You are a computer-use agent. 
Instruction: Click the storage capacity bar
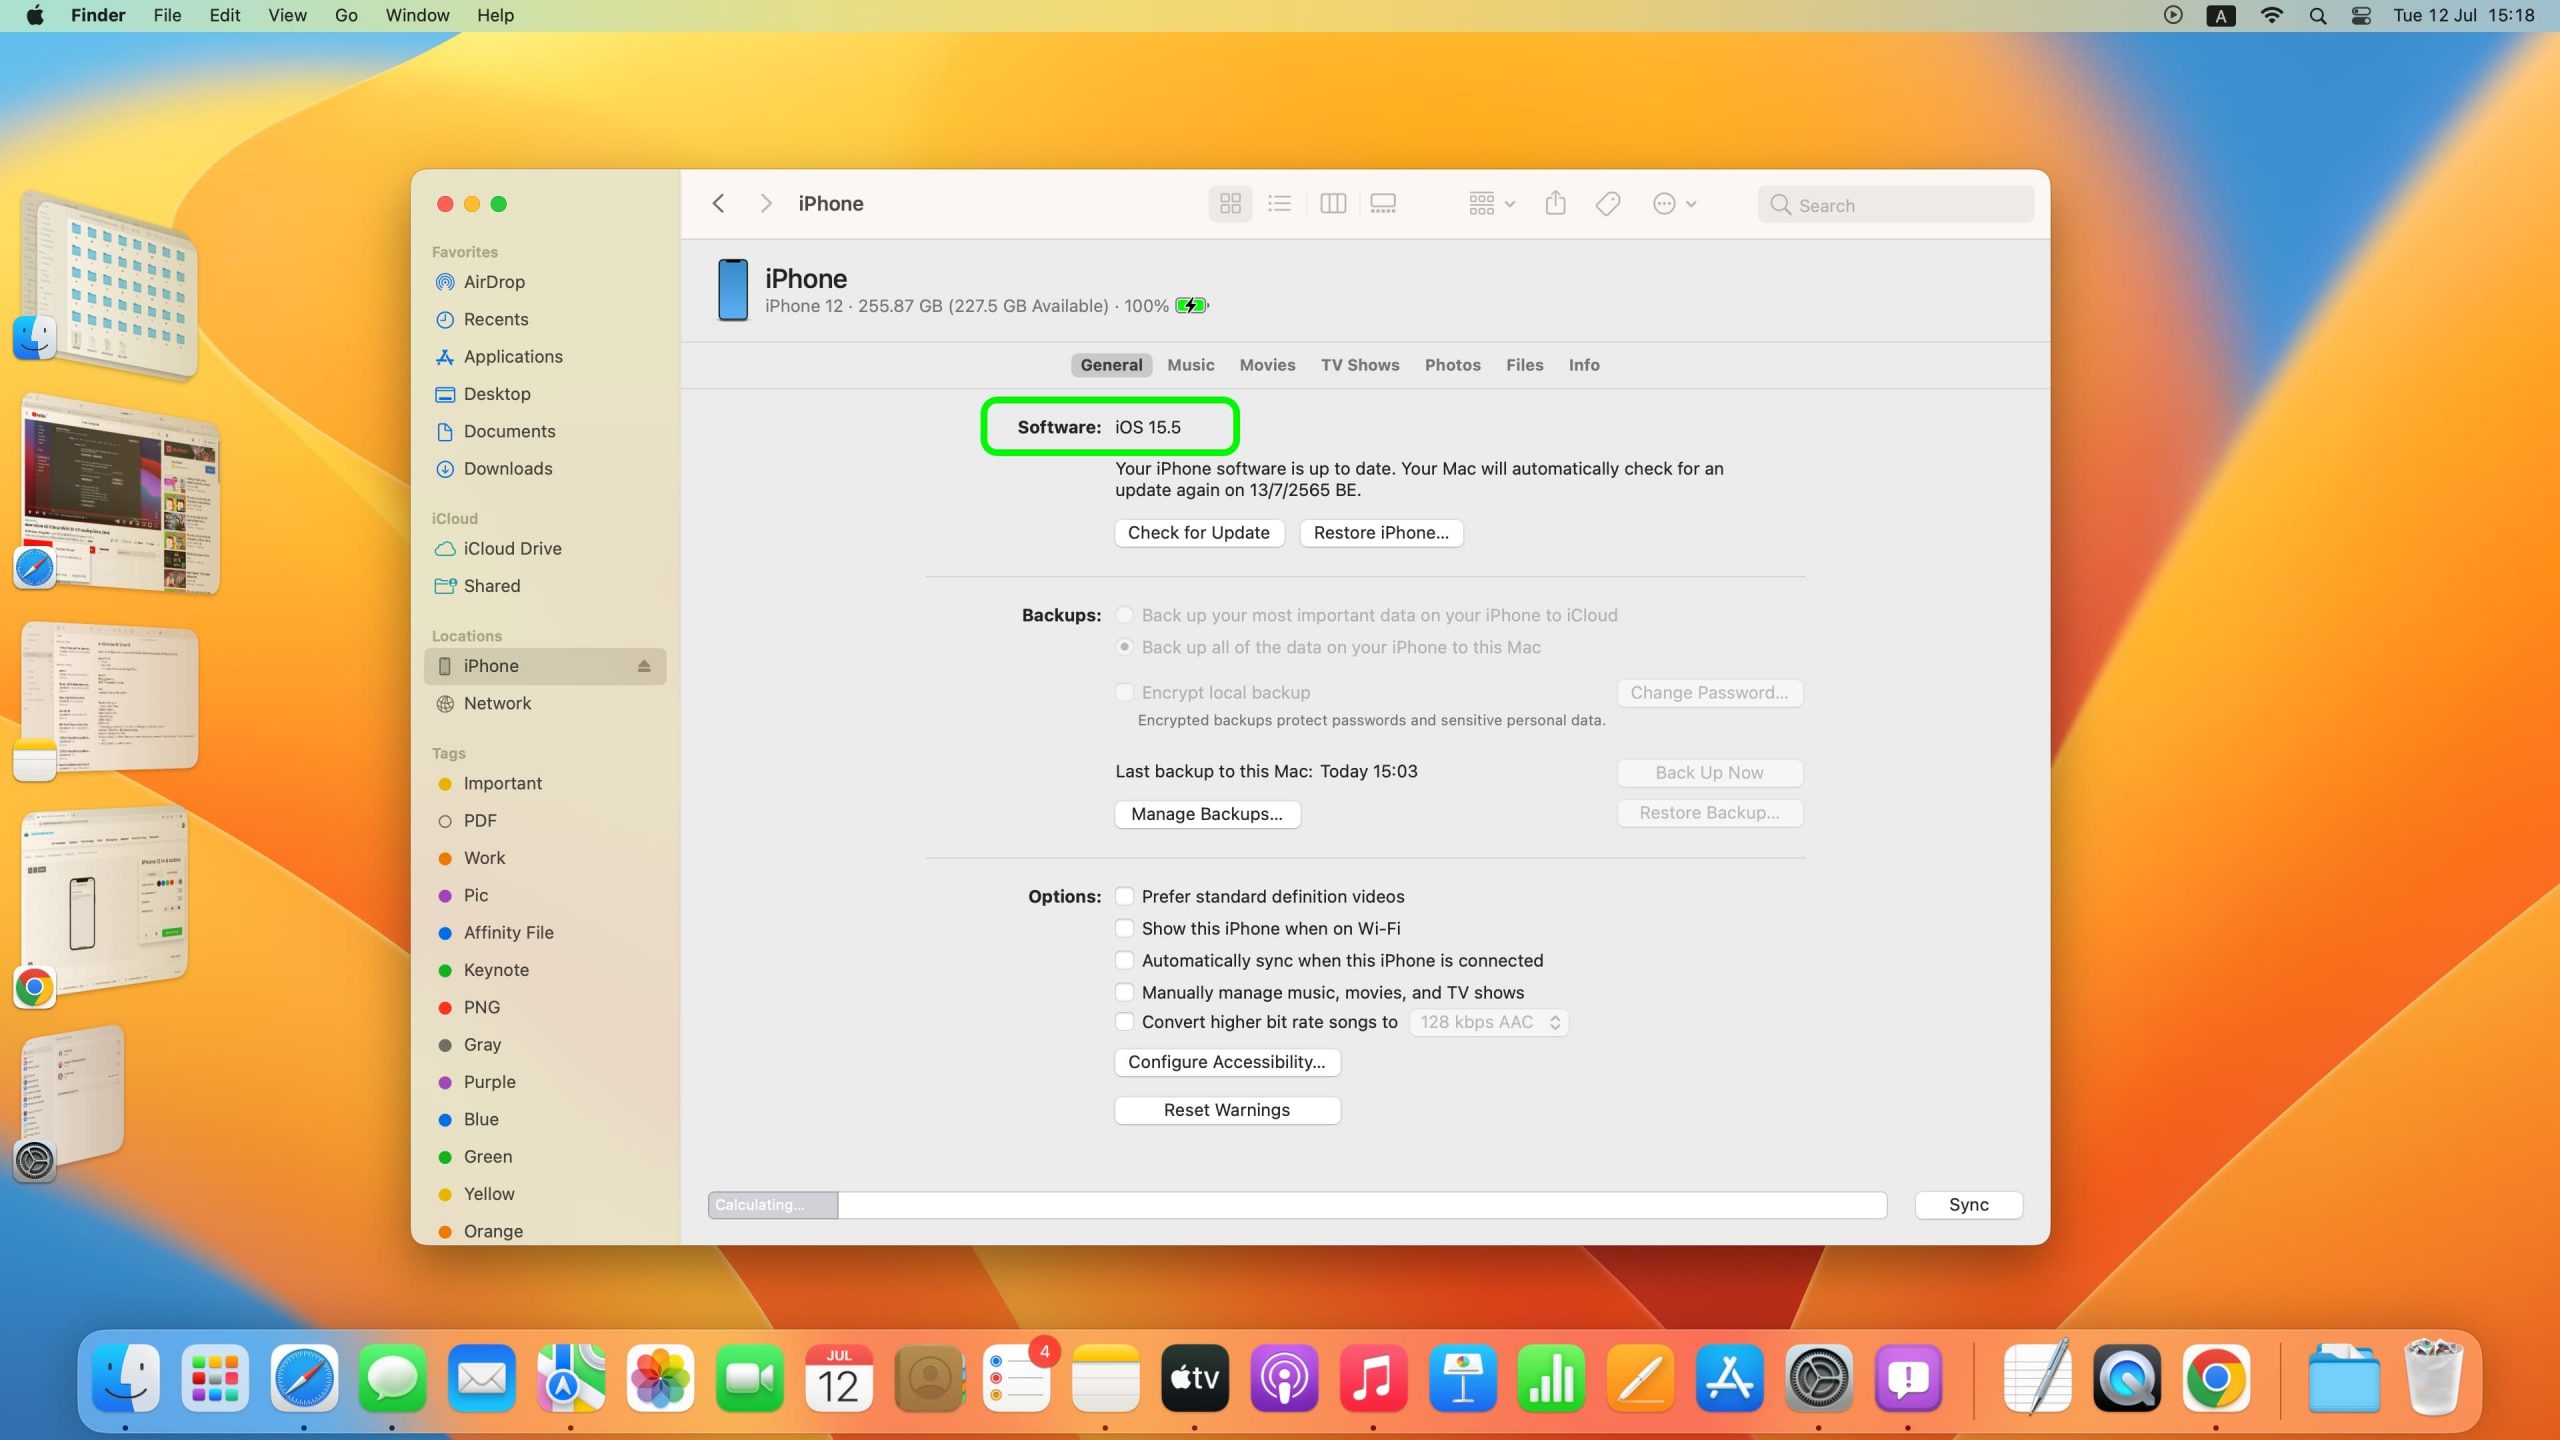point(1297,1205)
